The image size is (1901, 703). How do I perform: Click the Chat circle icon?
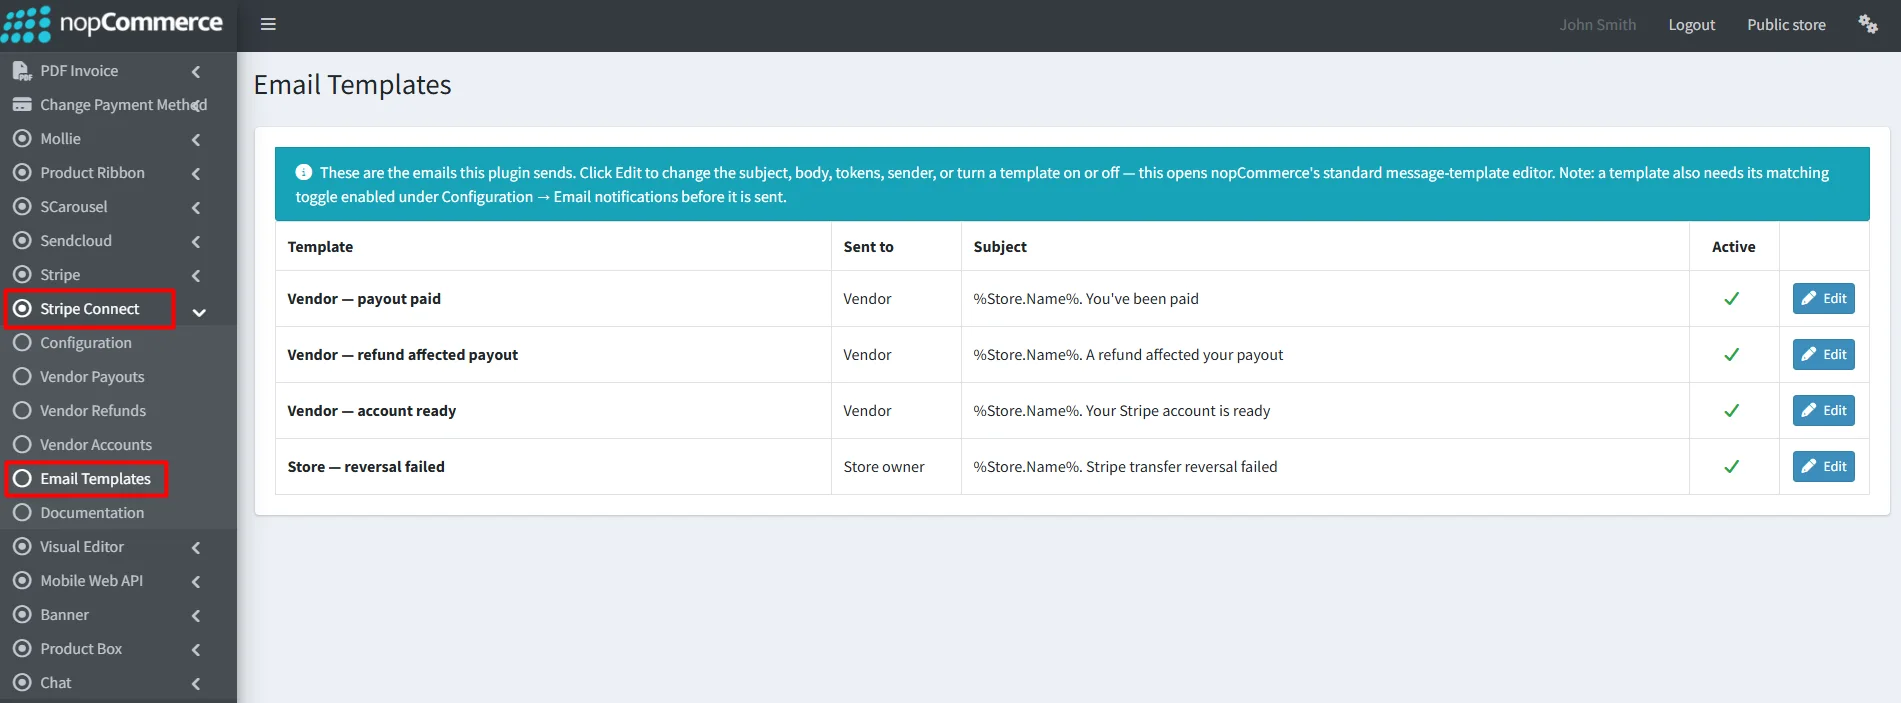22,683
